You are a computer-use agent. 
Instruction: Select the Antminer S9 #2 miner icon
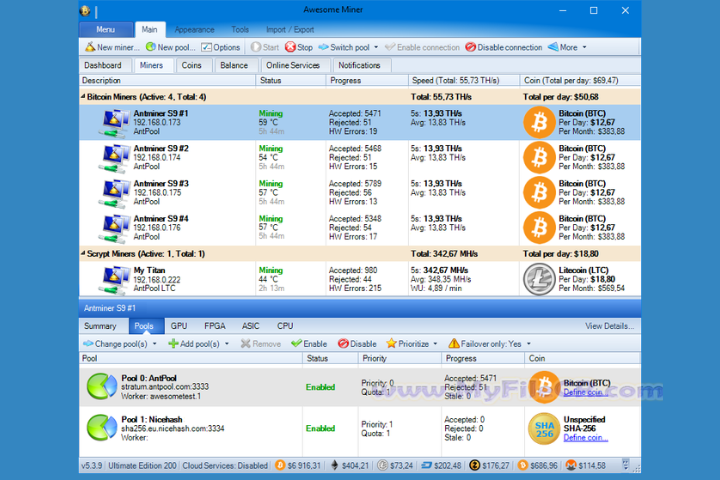[x=114, y=158]
